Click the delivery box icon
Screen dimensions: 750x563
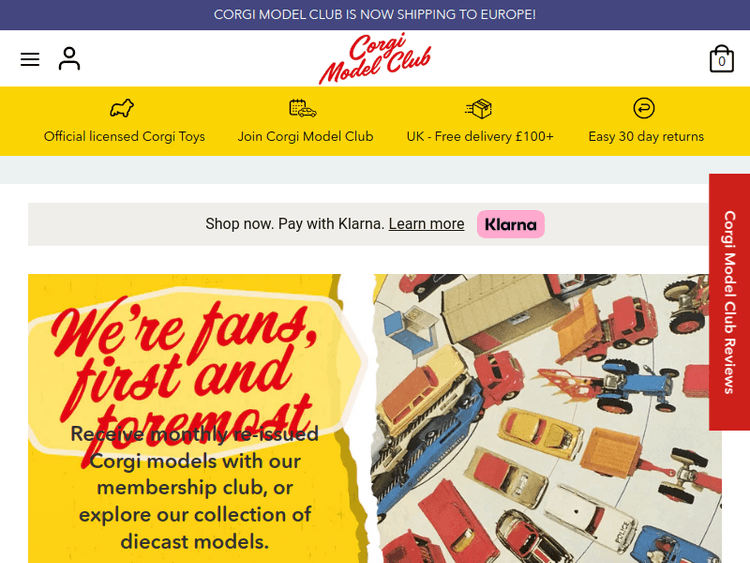coord(479,108)
